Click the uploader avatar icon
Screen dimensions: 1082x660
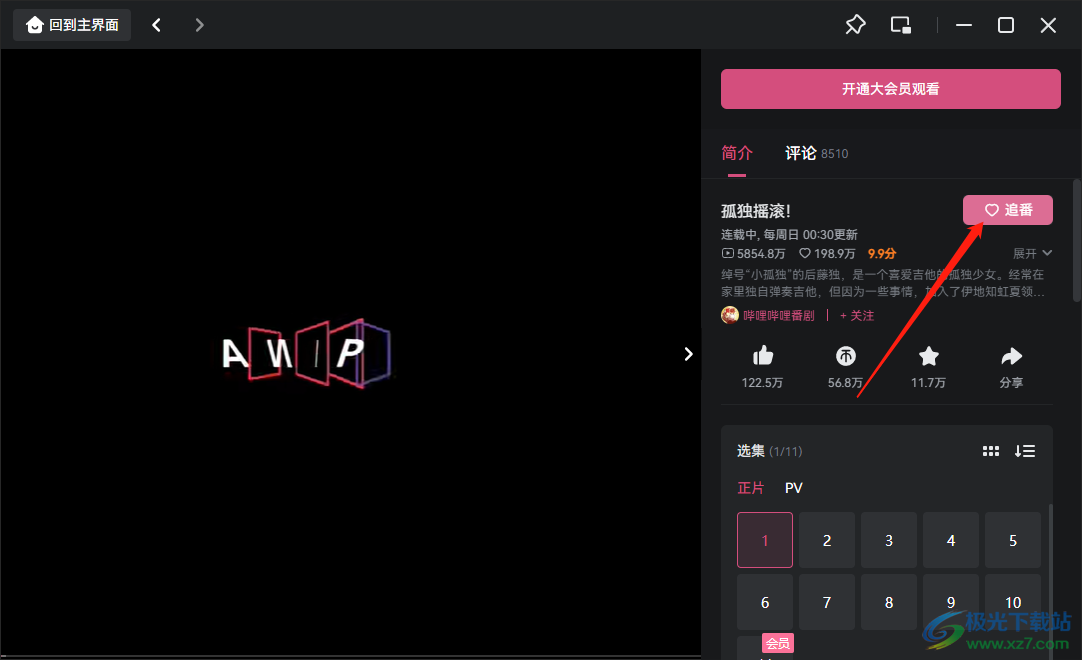730,316
